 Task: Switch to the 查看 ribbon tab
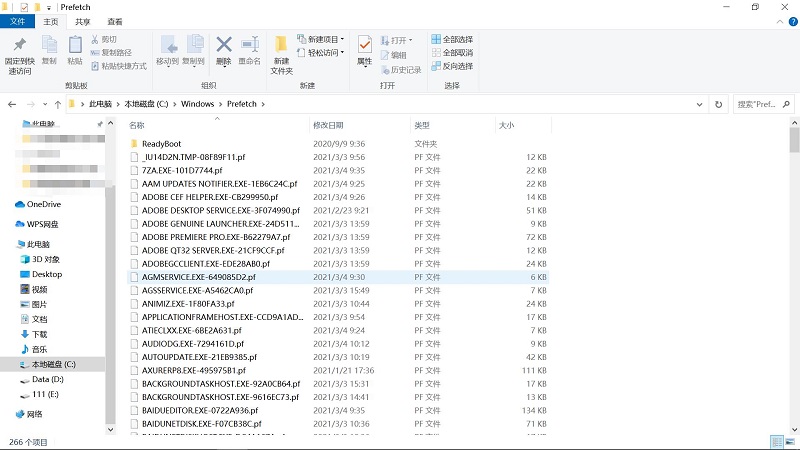point(115,21)
